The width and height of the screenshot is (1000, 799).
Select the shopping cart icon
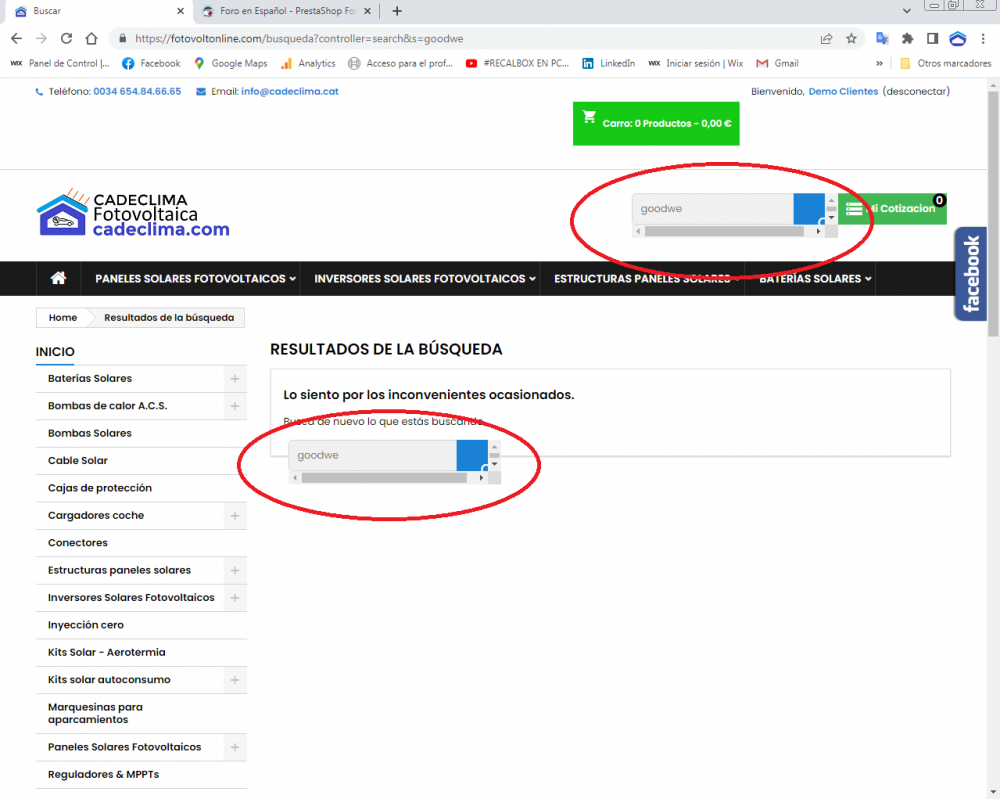pos(592,116)
